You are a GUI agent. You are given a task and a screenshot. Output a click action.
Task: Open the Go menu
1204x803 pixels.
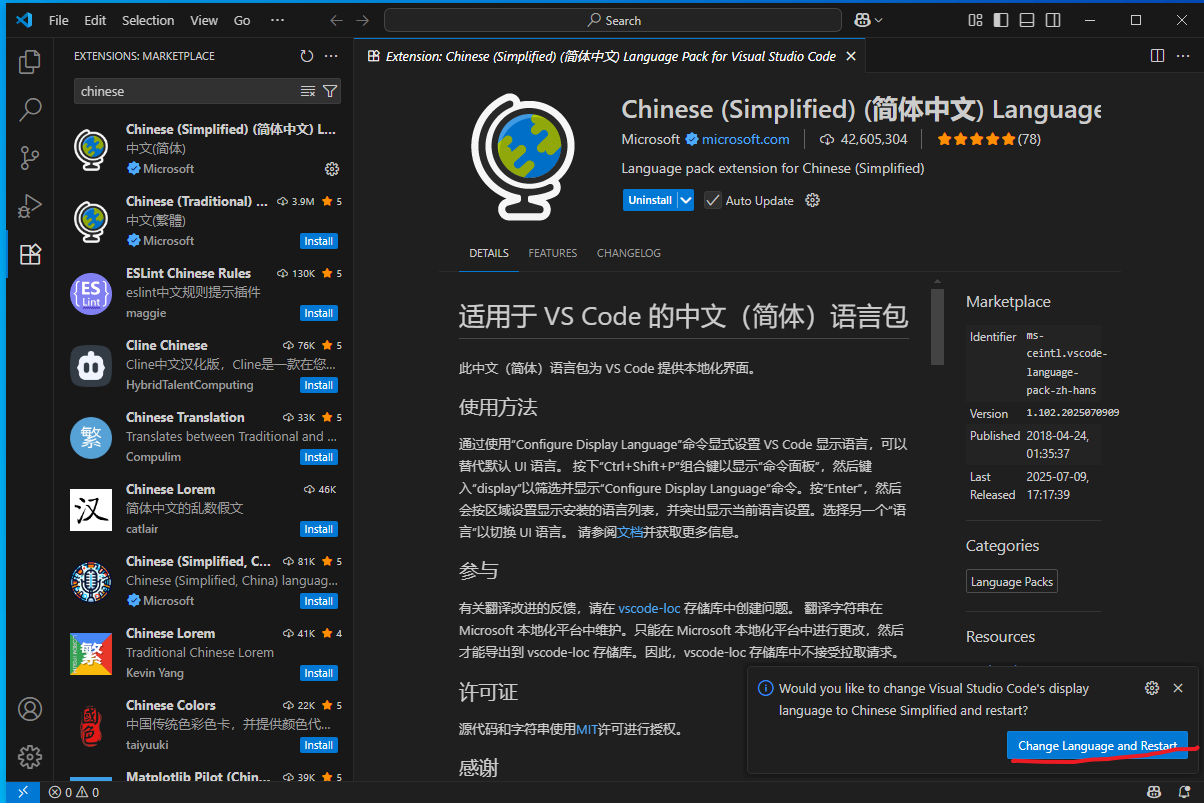pos(242,20)
